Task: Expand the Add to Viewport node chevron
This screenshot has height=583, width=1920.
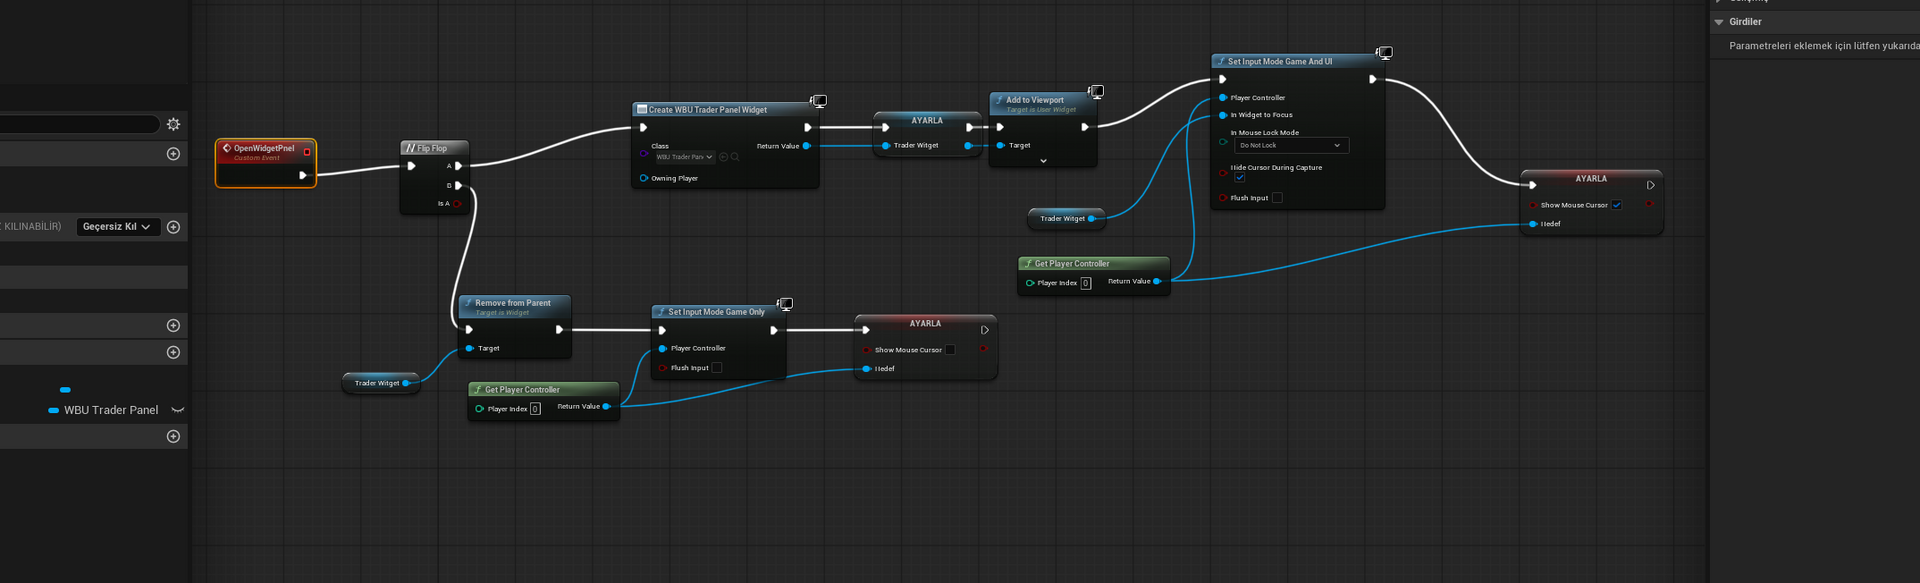Action: pyautogui.click(x=1043, y=161)
